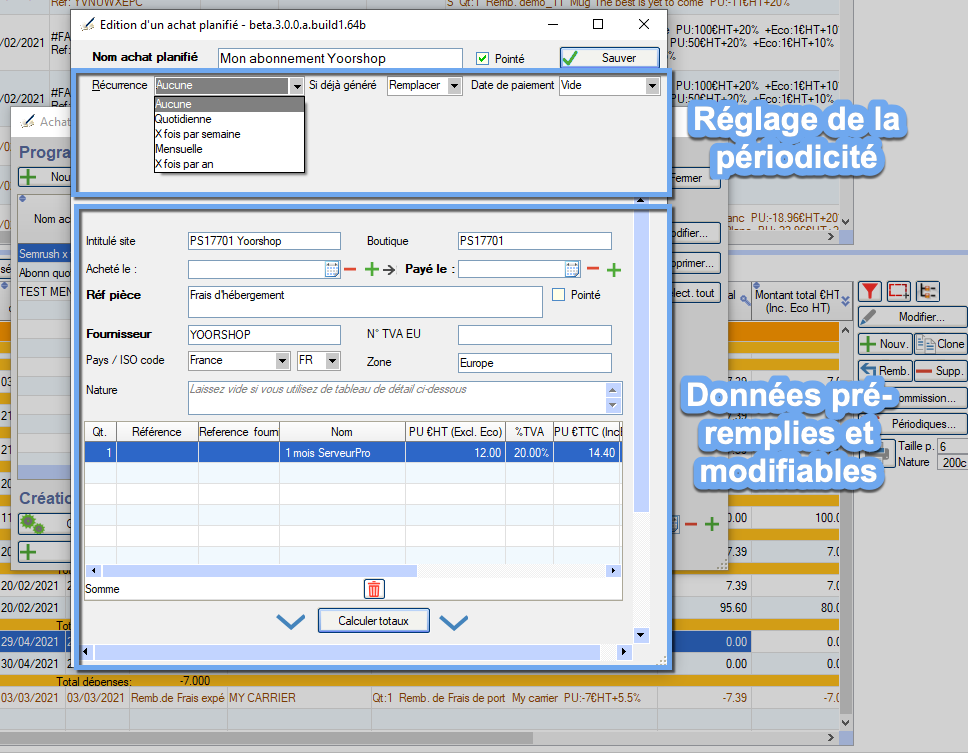Viewport: 968px width, 753px height.
Task: Click the tree grouping icon in right toolbar
Action: (x=928, y=291)
